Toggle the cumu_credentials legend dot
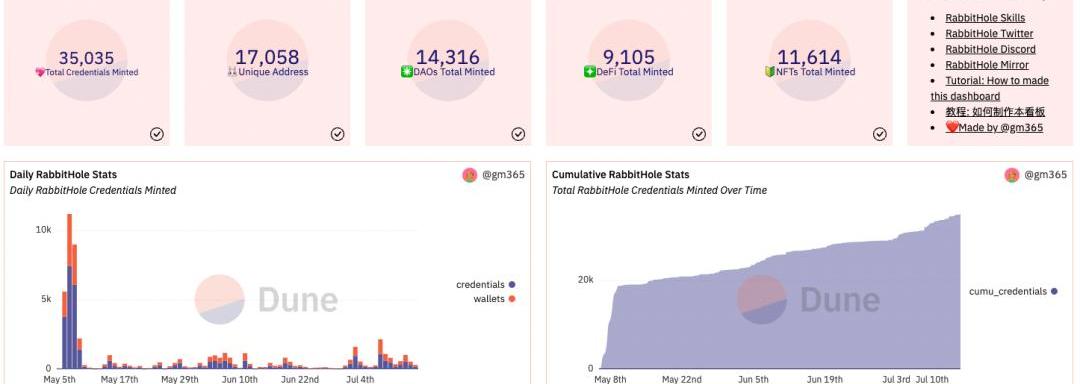 click(1054, 291)
